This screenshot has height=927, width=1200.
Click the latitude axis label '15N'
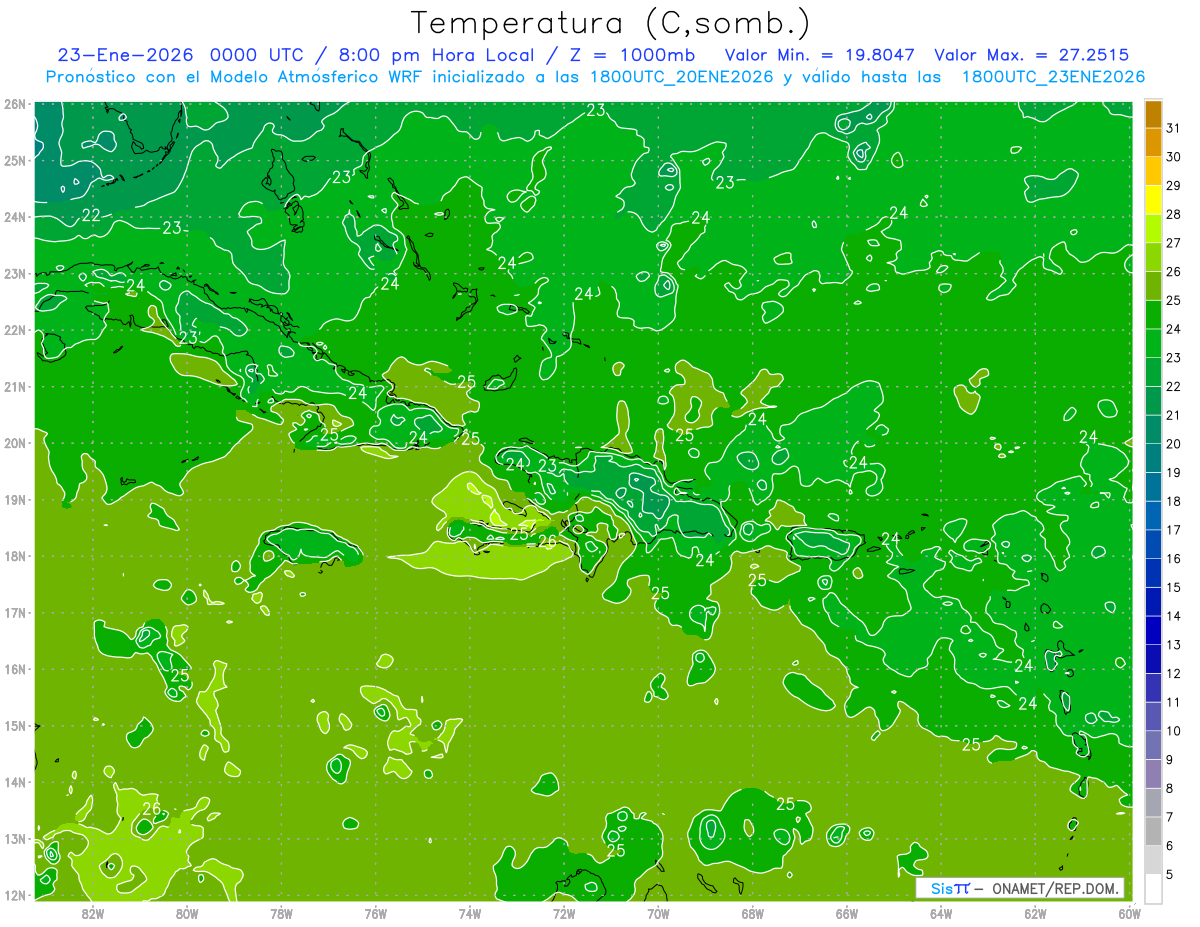[x=14, y=725]
